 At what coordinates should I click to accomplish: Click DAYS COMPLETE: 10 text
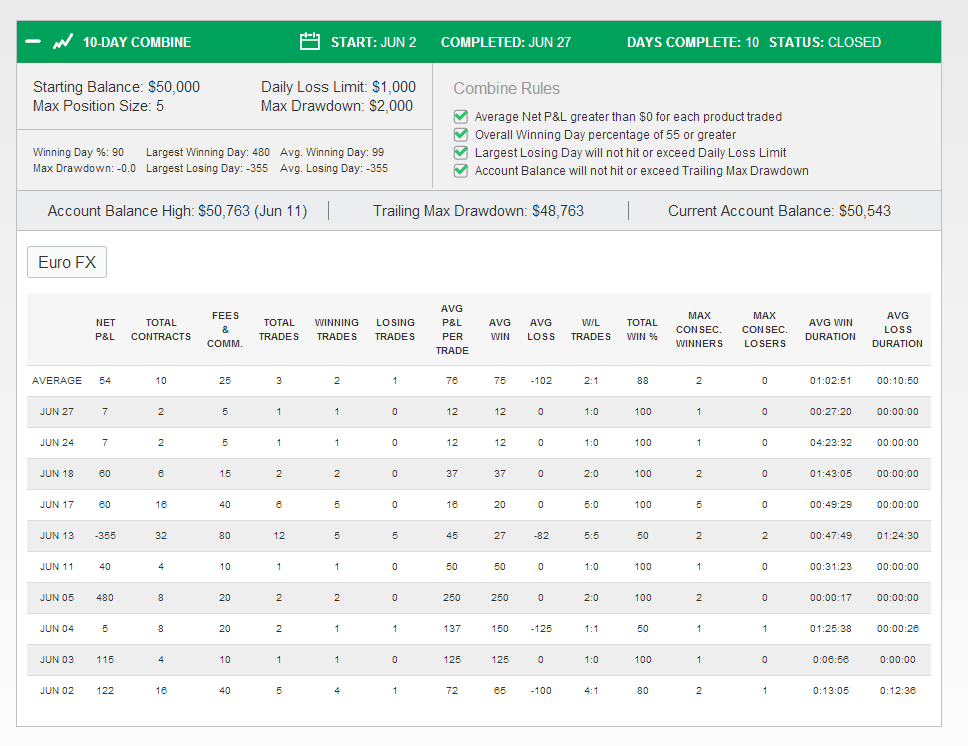click(x=693, y=42)
